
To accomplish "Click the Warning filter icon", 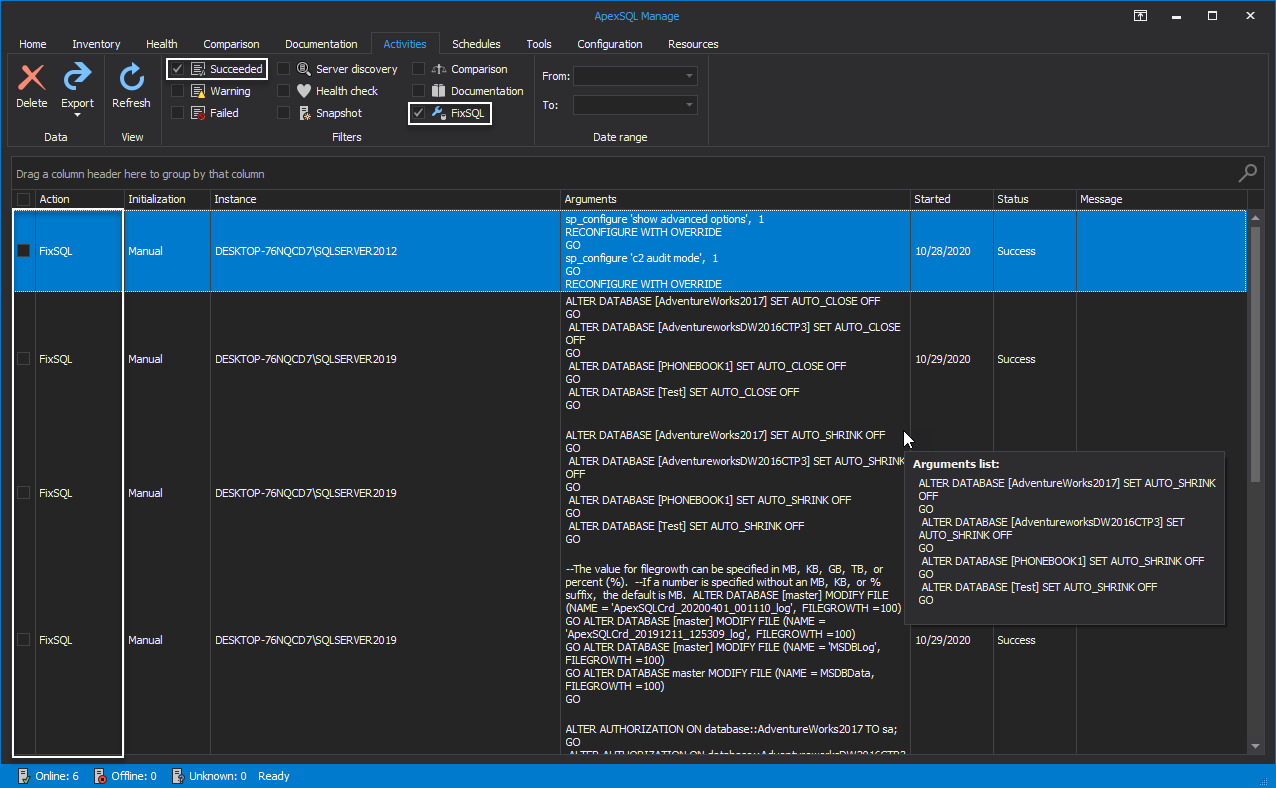I will [198, 91].
